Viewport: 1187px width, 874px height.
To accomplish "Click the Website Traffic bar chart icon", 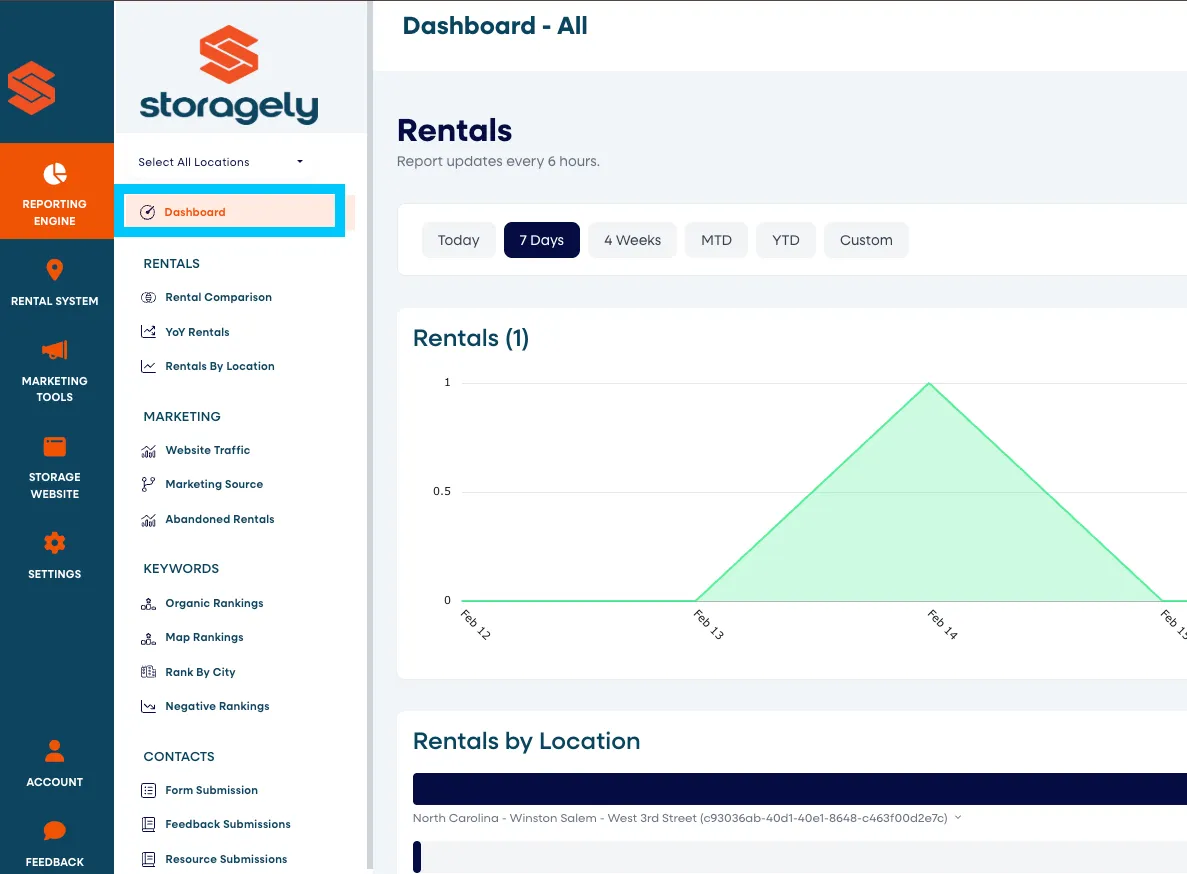I will tap(148, 451).
